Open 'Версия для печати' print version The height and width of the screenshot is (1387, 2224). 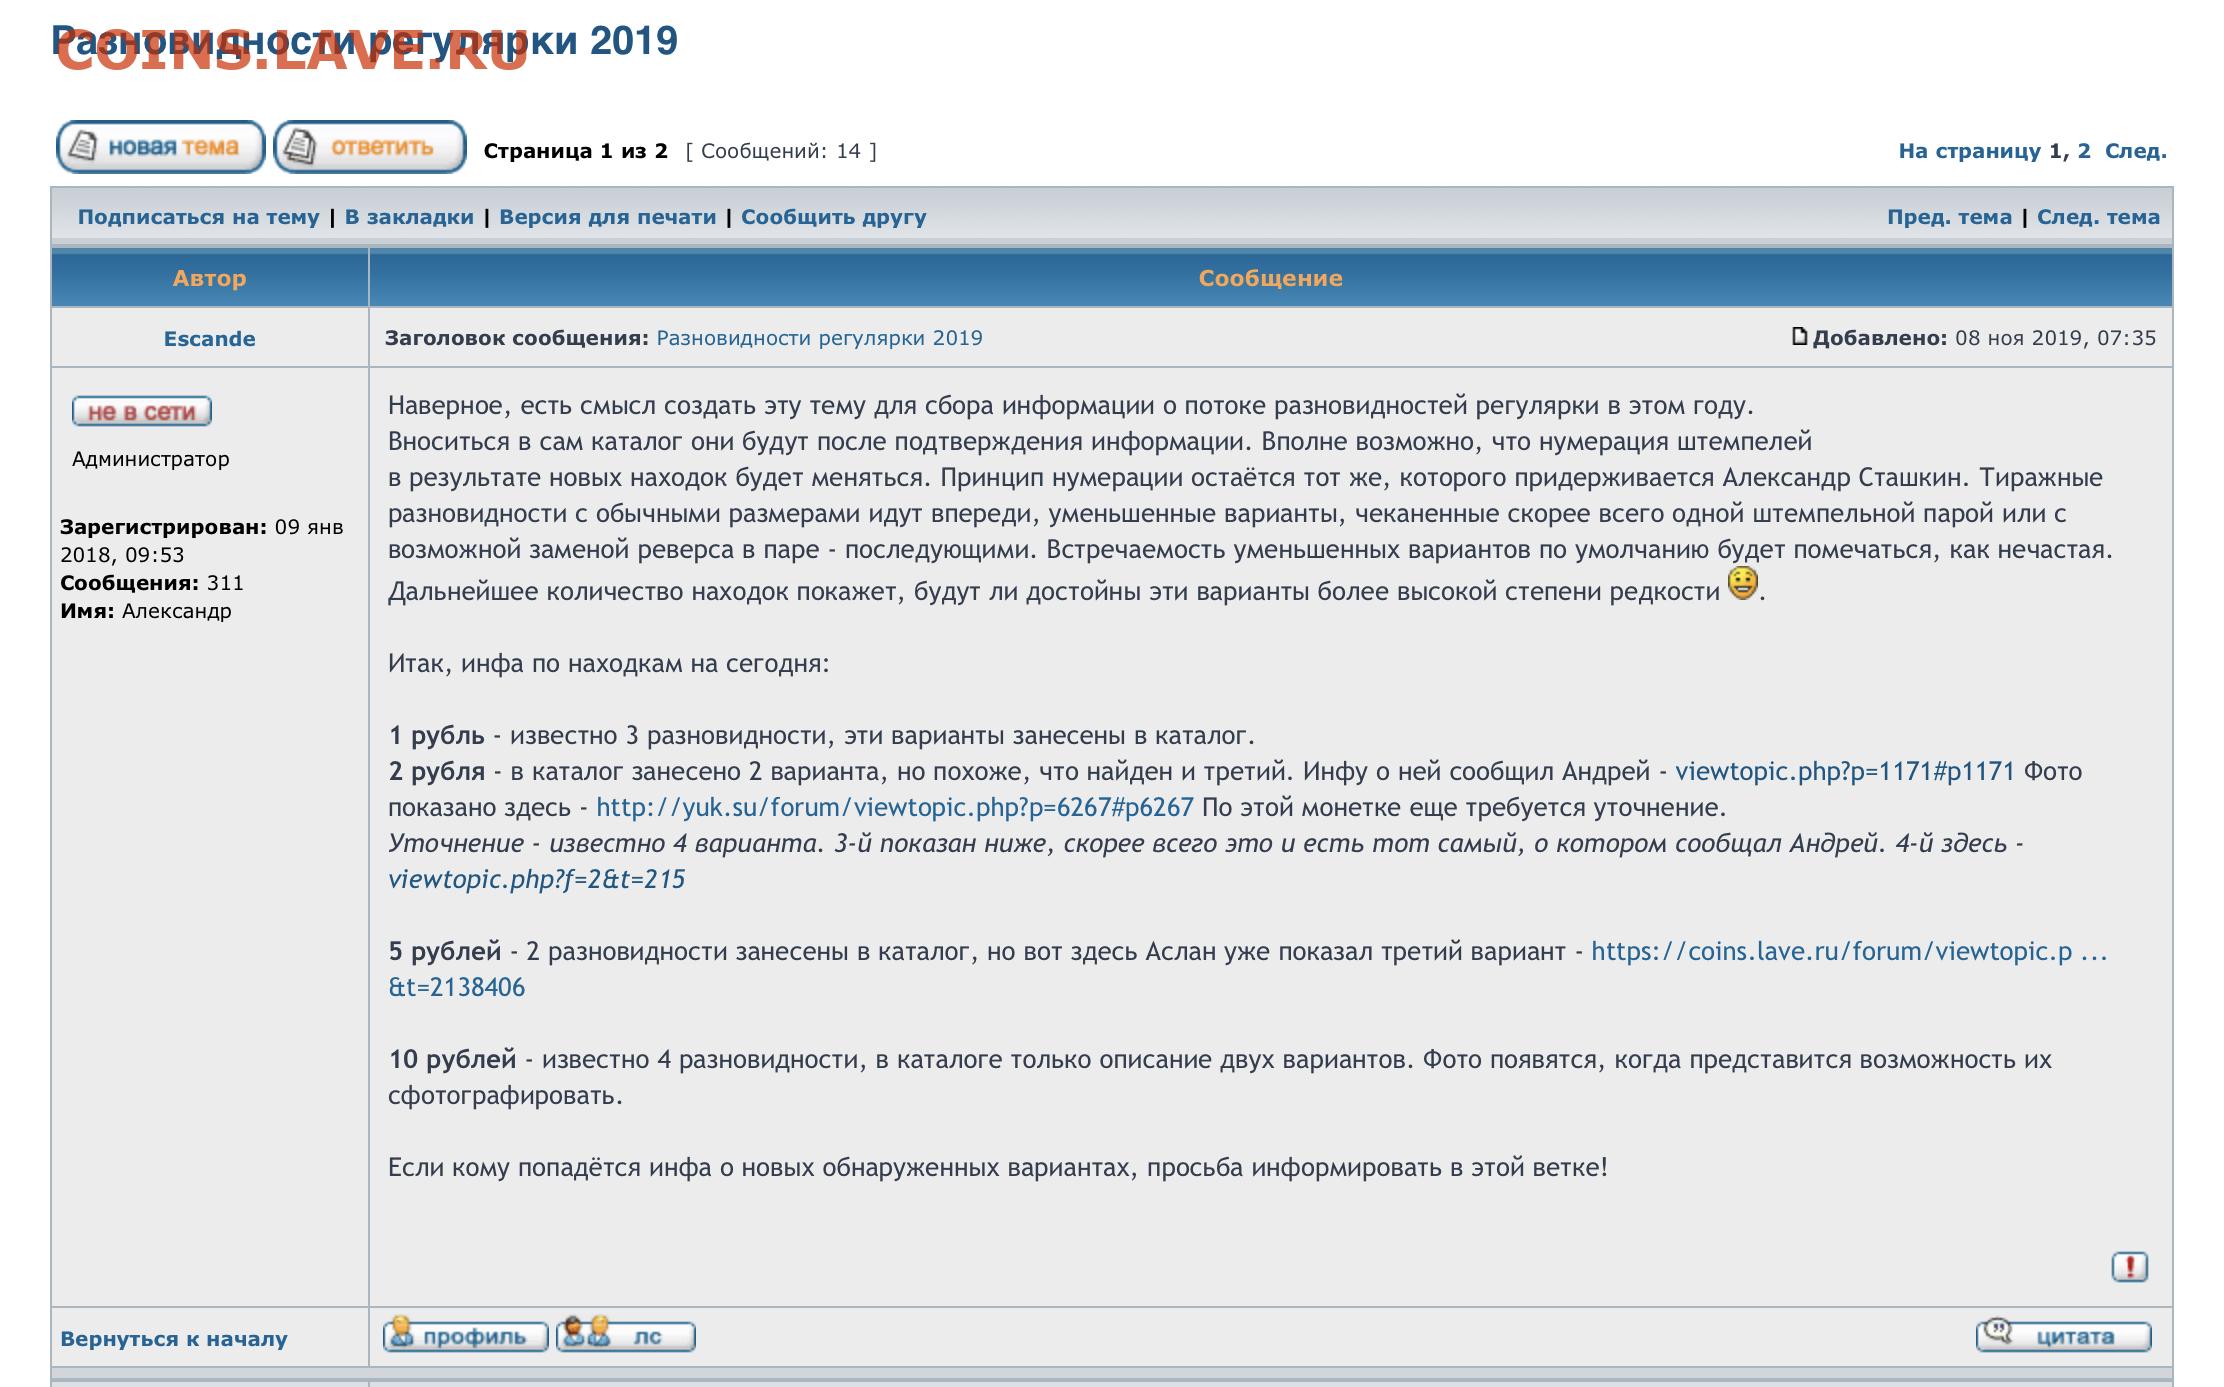[x=608, y=217]
